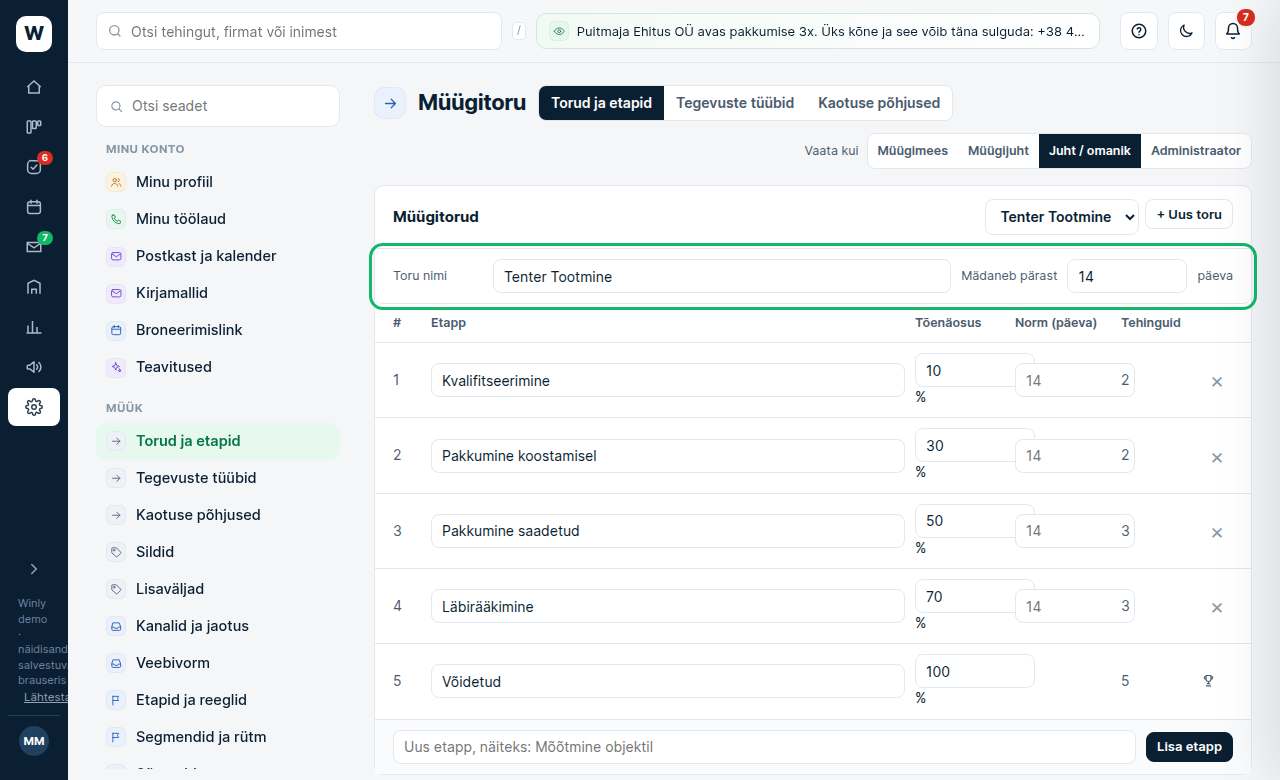Open the Tenter Tootmine pipeline dropdown

click(x=1062, y=217)
